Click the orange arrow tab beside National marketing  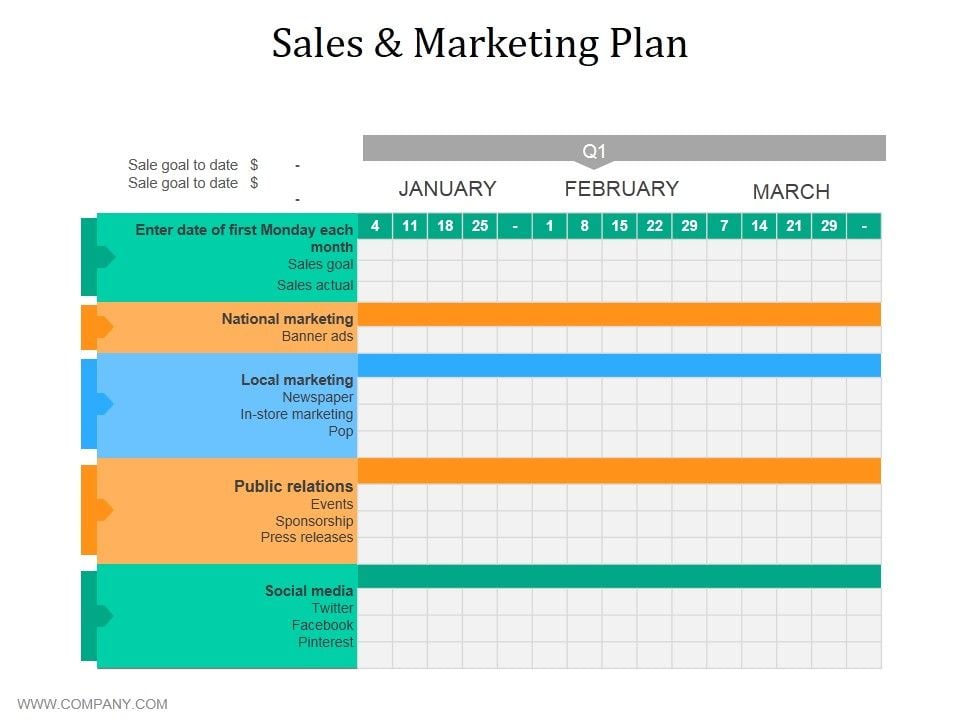(97, 328)
